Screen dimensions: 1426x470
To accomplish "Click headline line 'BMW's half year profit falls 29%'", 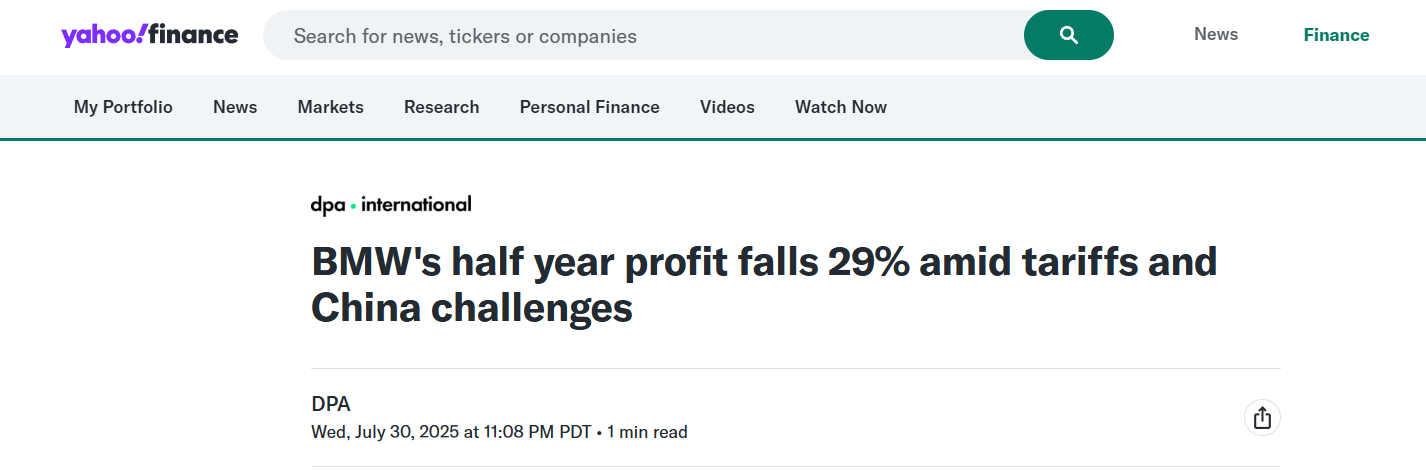I will [609, 262].
